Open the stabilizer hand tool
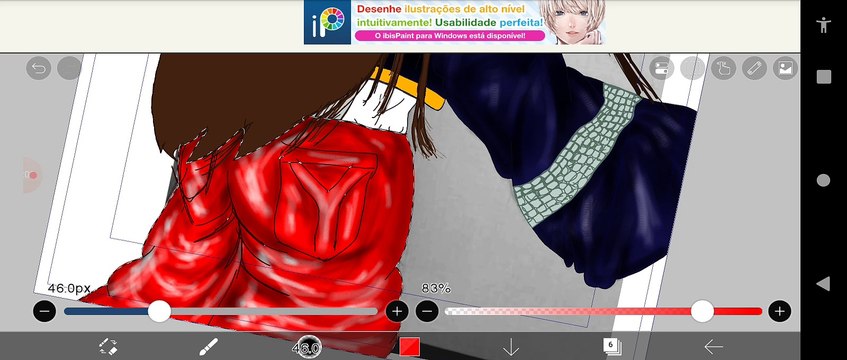The image size is (847, 360). (x=723, y=68)
